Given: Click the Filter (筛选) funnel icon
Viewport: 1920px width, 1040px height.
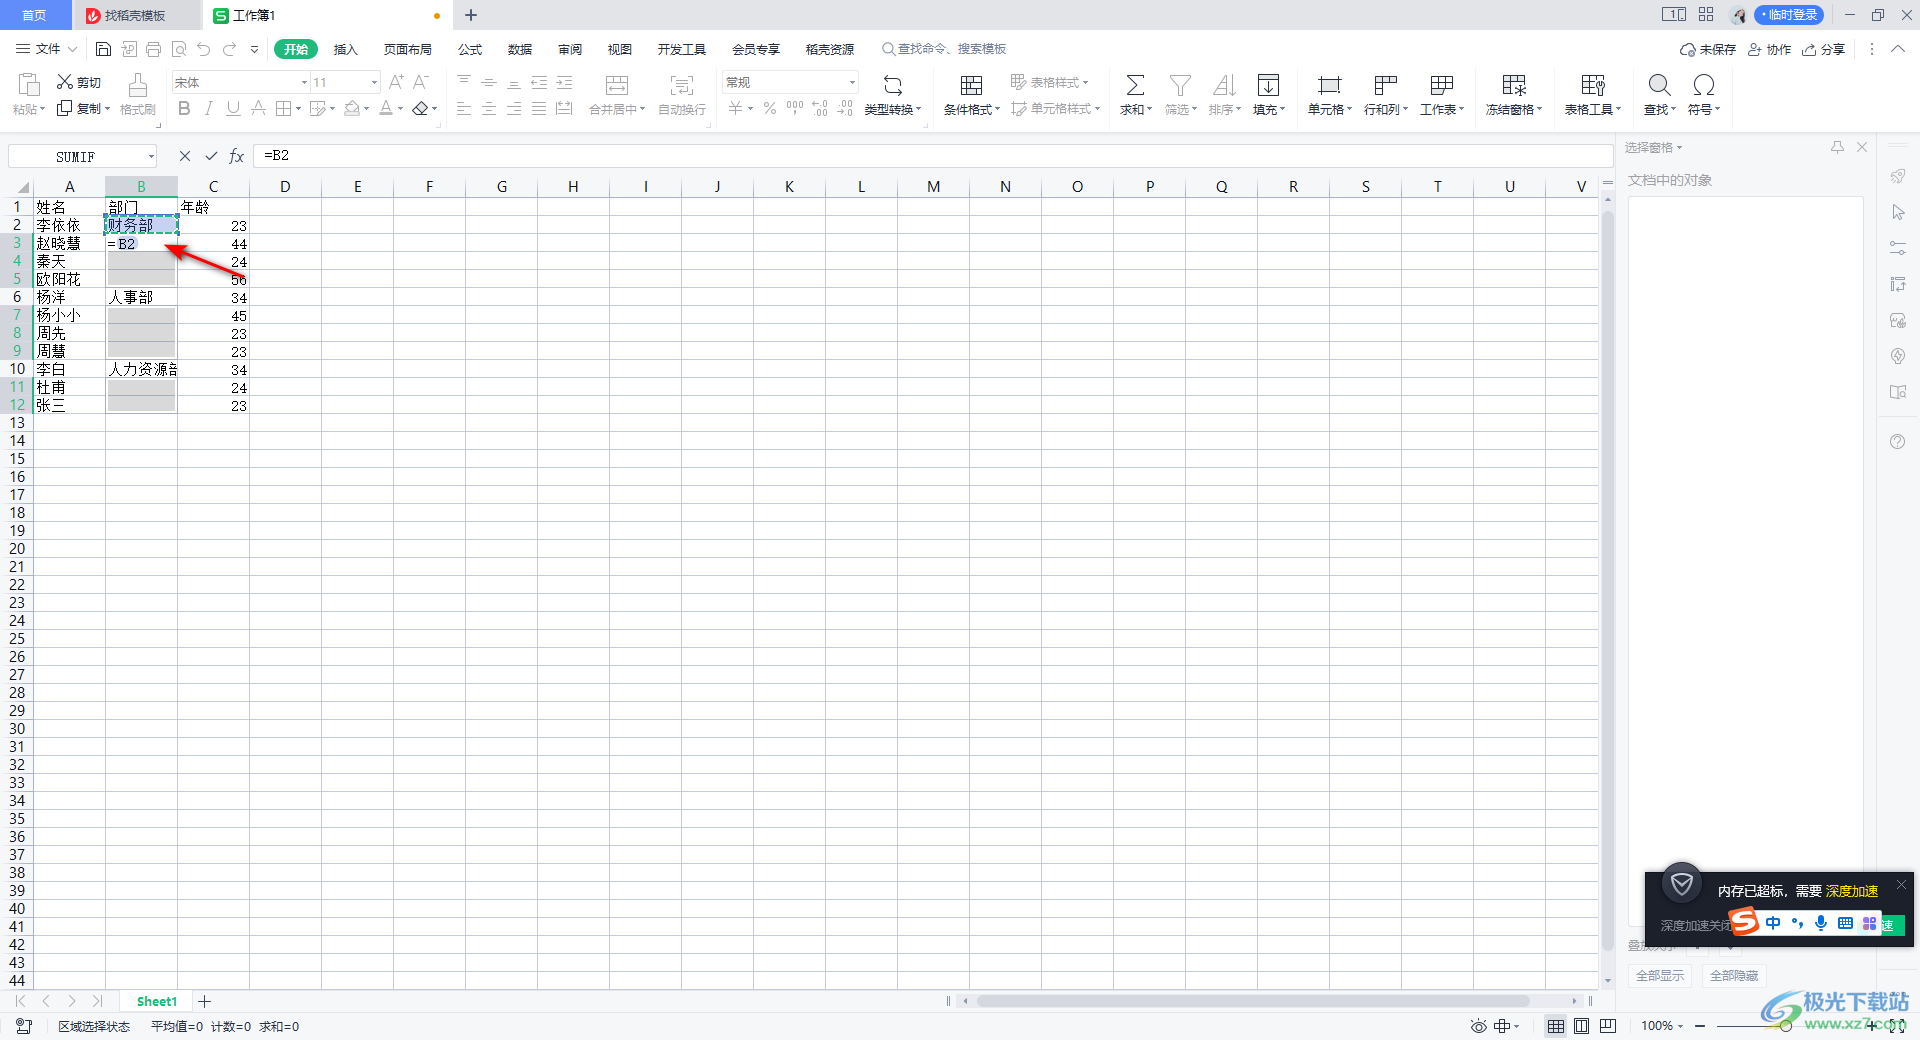Looking at the screenshot, I should click(1180, 86).
